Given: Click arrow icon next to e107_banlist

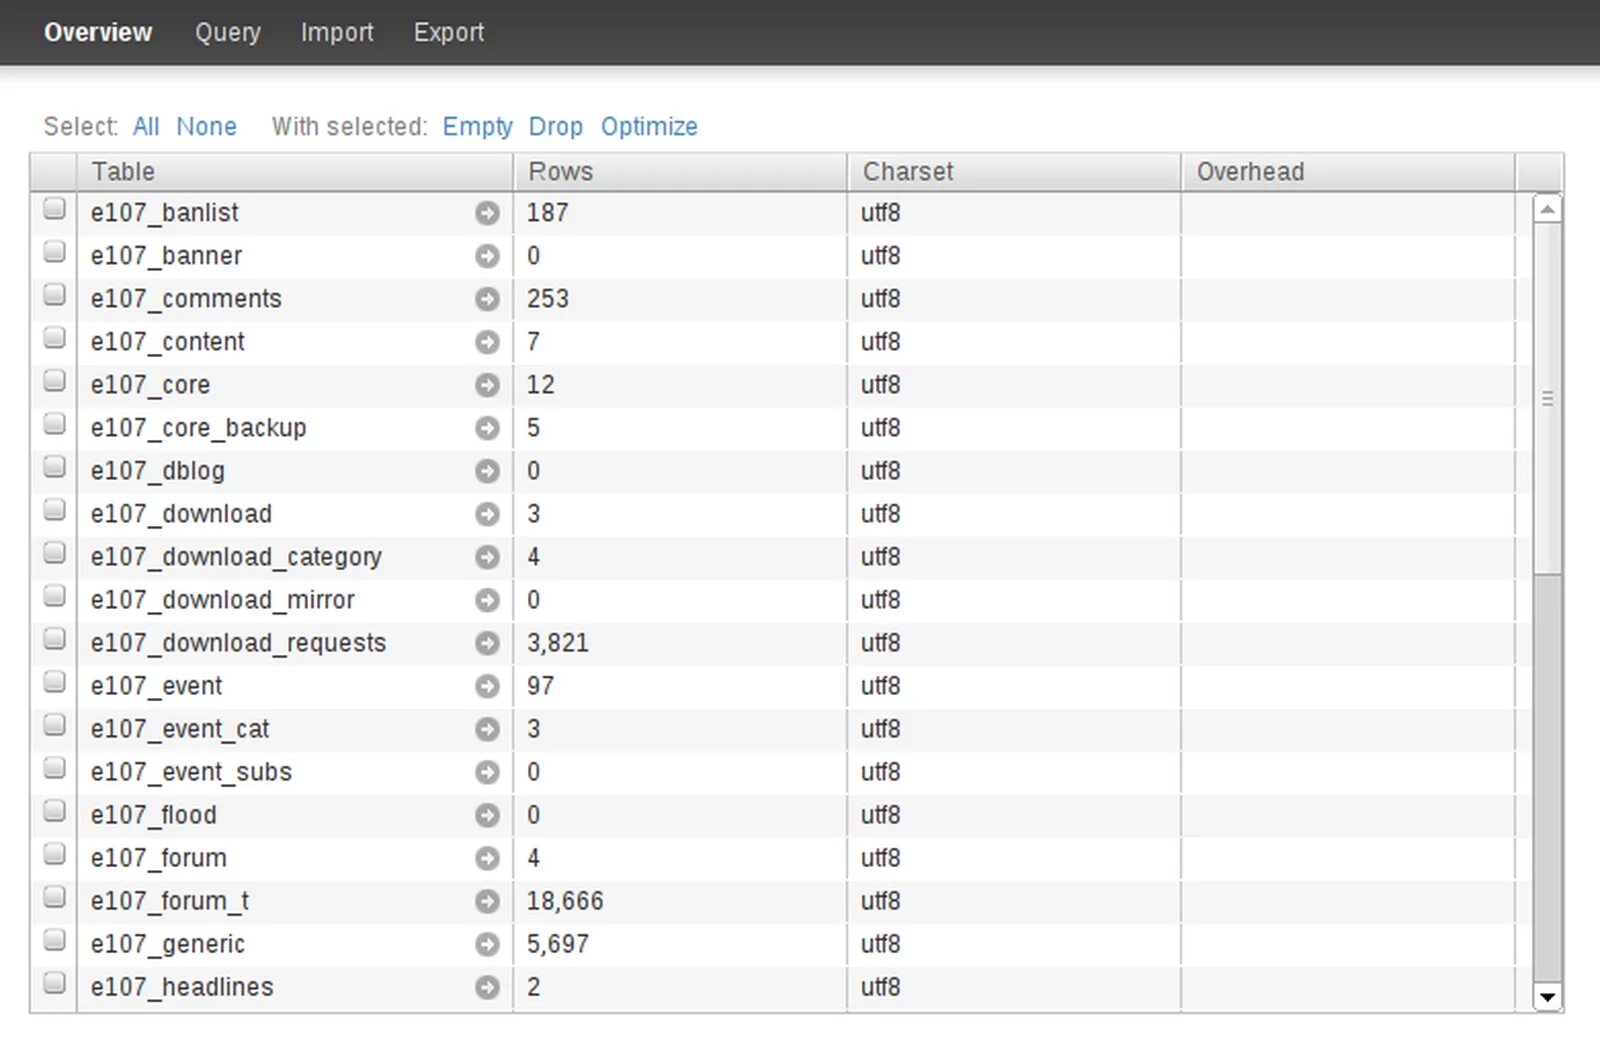Looking at the screenshot, I should coord(487,213).
